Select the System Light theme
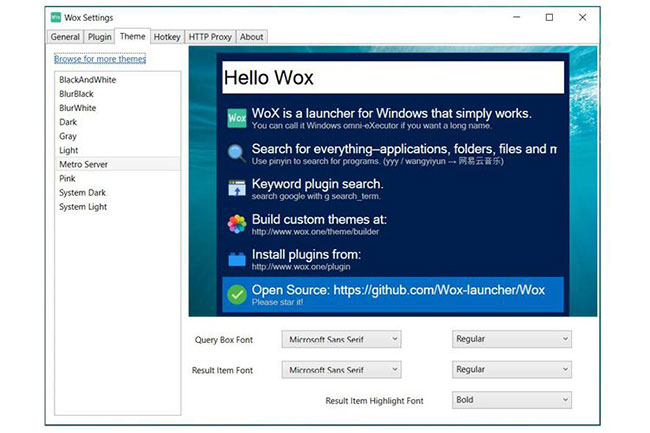The height and width of the screenshot is (433, 650). tap(118, 206)
